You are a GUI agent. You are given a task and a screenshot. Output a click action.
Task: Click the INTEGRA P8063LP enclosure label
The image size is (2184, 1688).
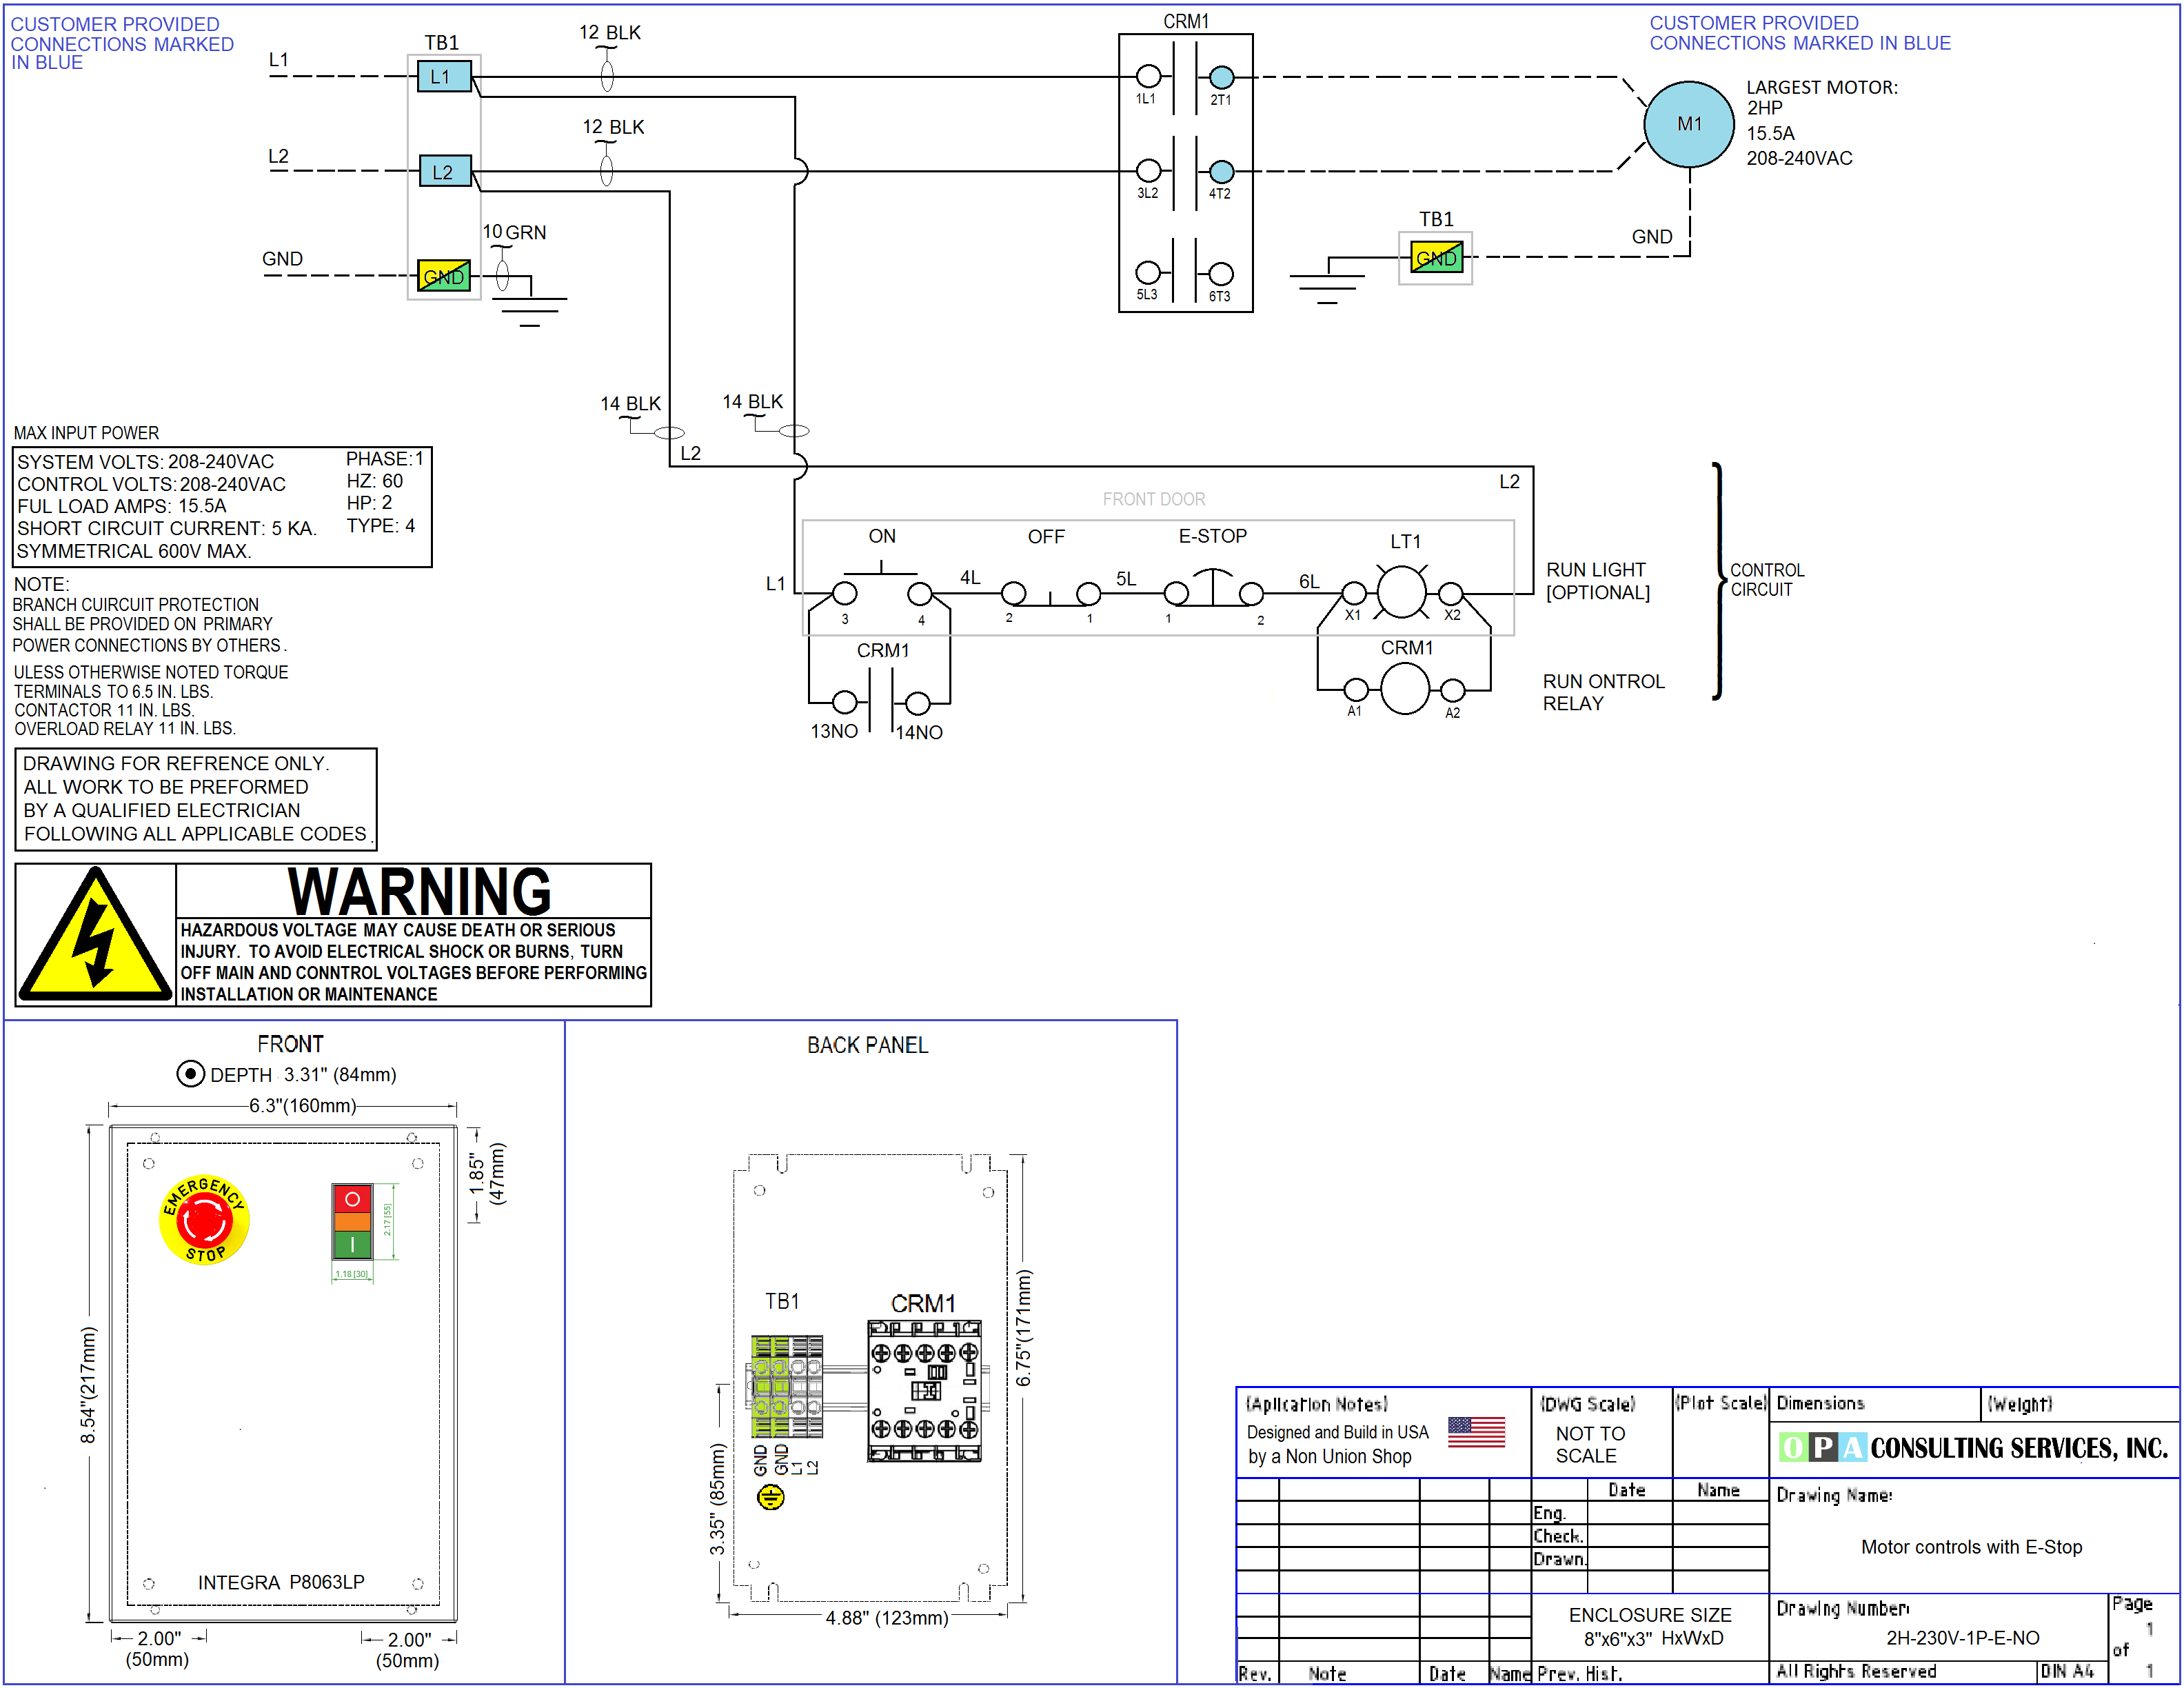281,1582
